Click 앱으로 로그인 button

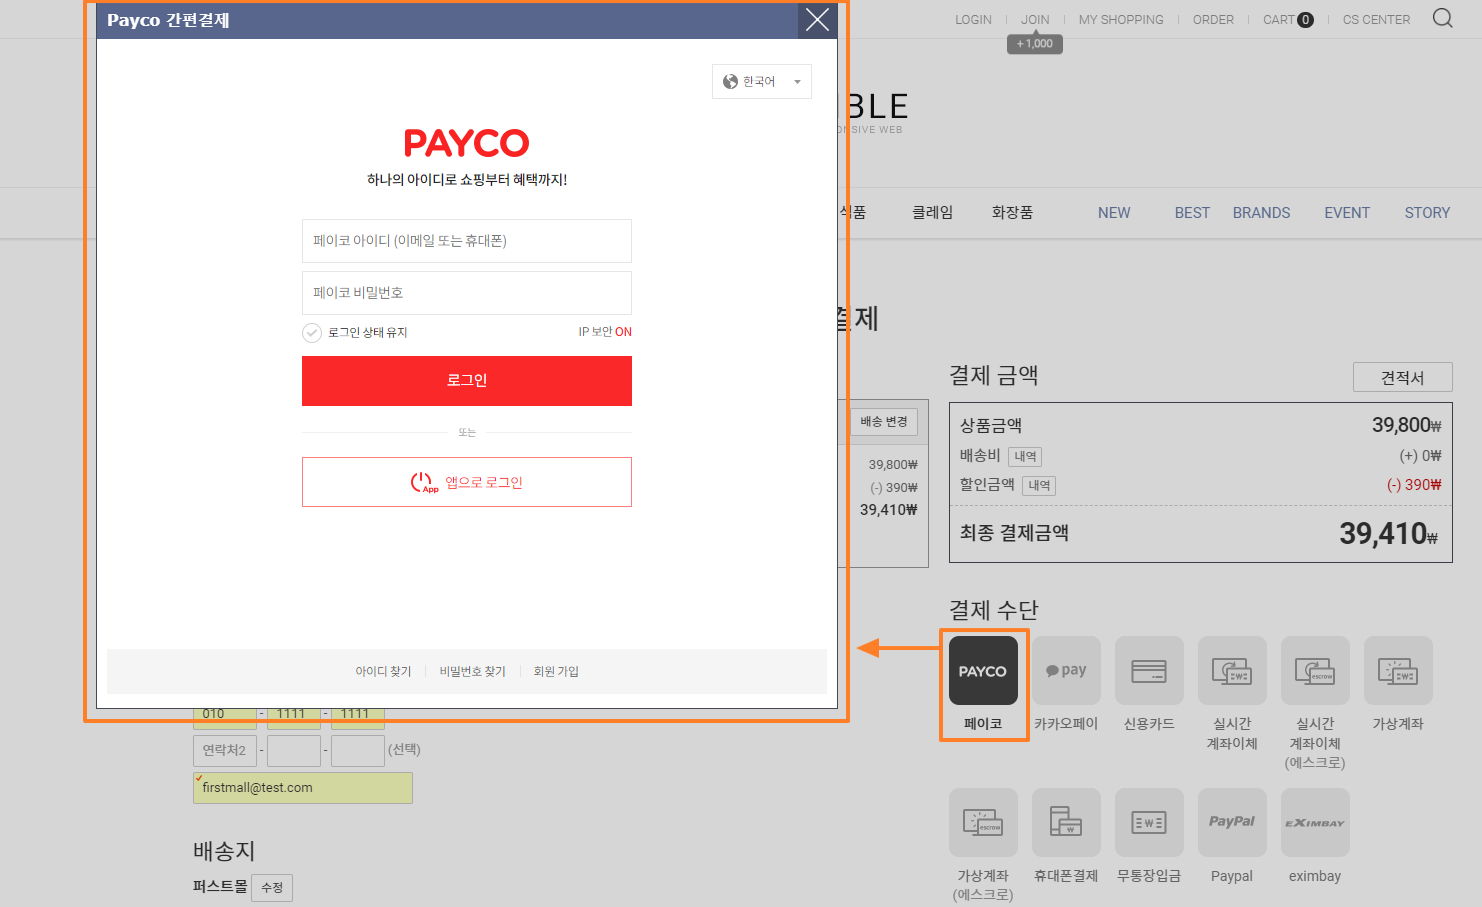[x=467, y=482]
